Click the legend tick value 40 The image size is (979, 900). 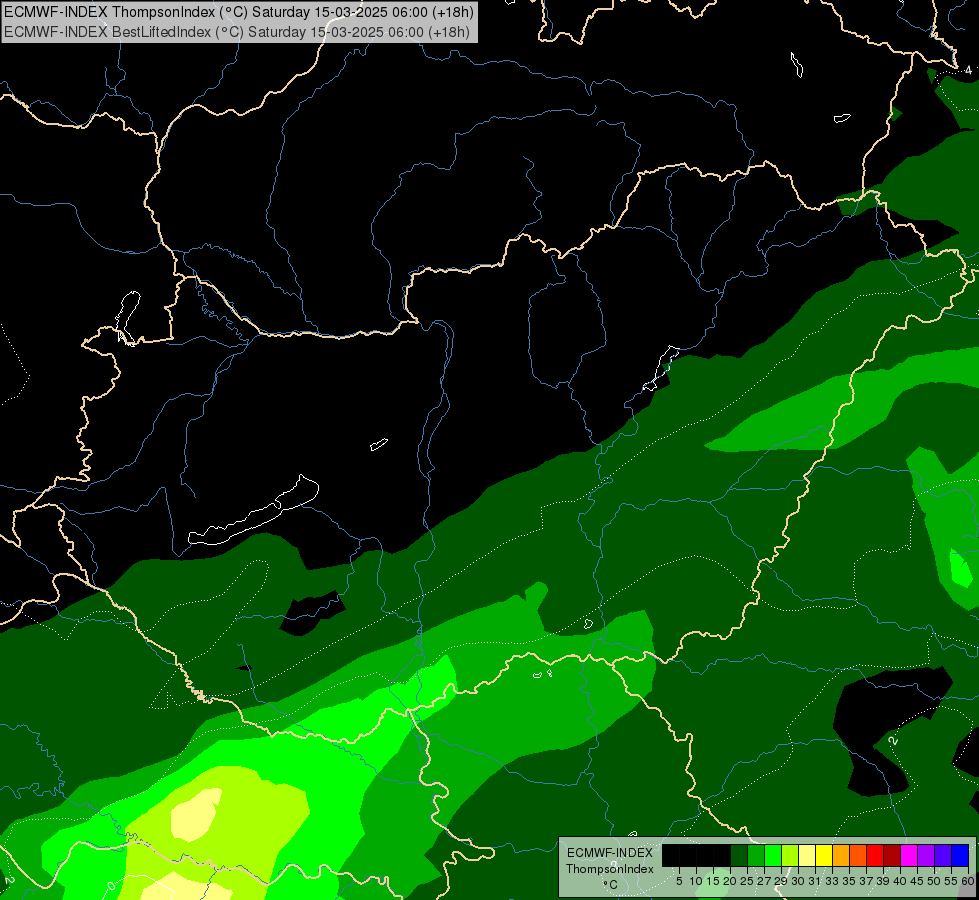(900, 881)
